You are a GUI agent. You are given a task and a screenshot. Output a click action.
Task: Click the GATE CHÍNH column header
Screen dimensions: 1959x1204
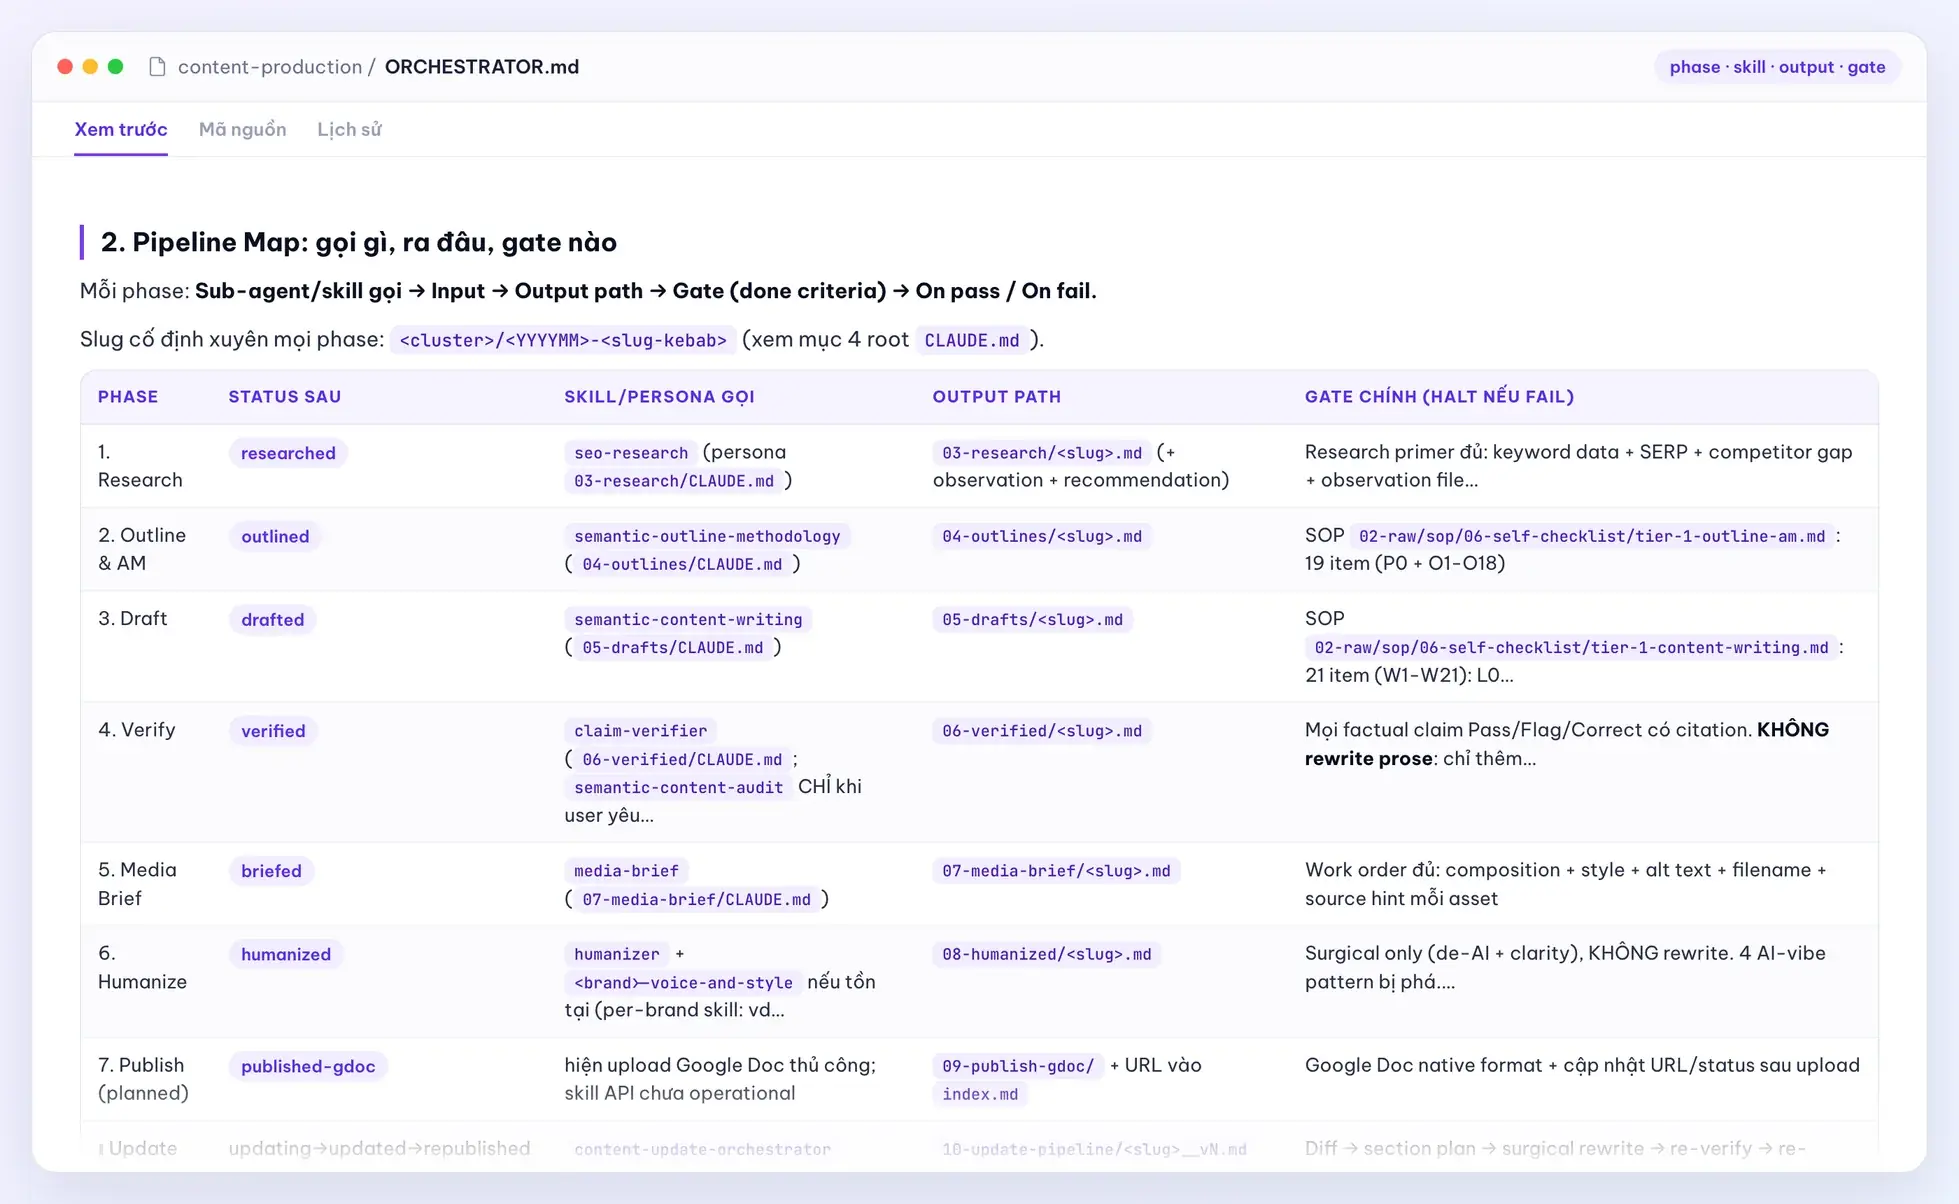coord(1439,397)
